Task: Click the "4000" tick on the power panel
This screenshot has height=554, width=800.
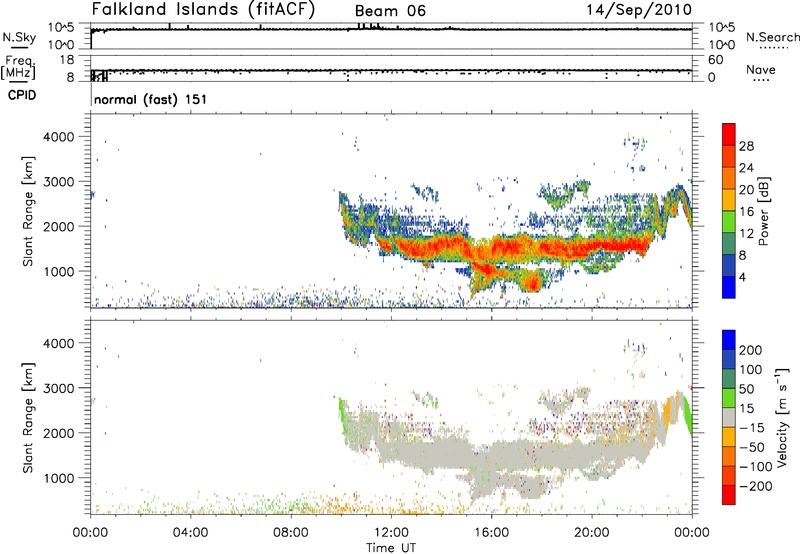Action: [59, 137]
